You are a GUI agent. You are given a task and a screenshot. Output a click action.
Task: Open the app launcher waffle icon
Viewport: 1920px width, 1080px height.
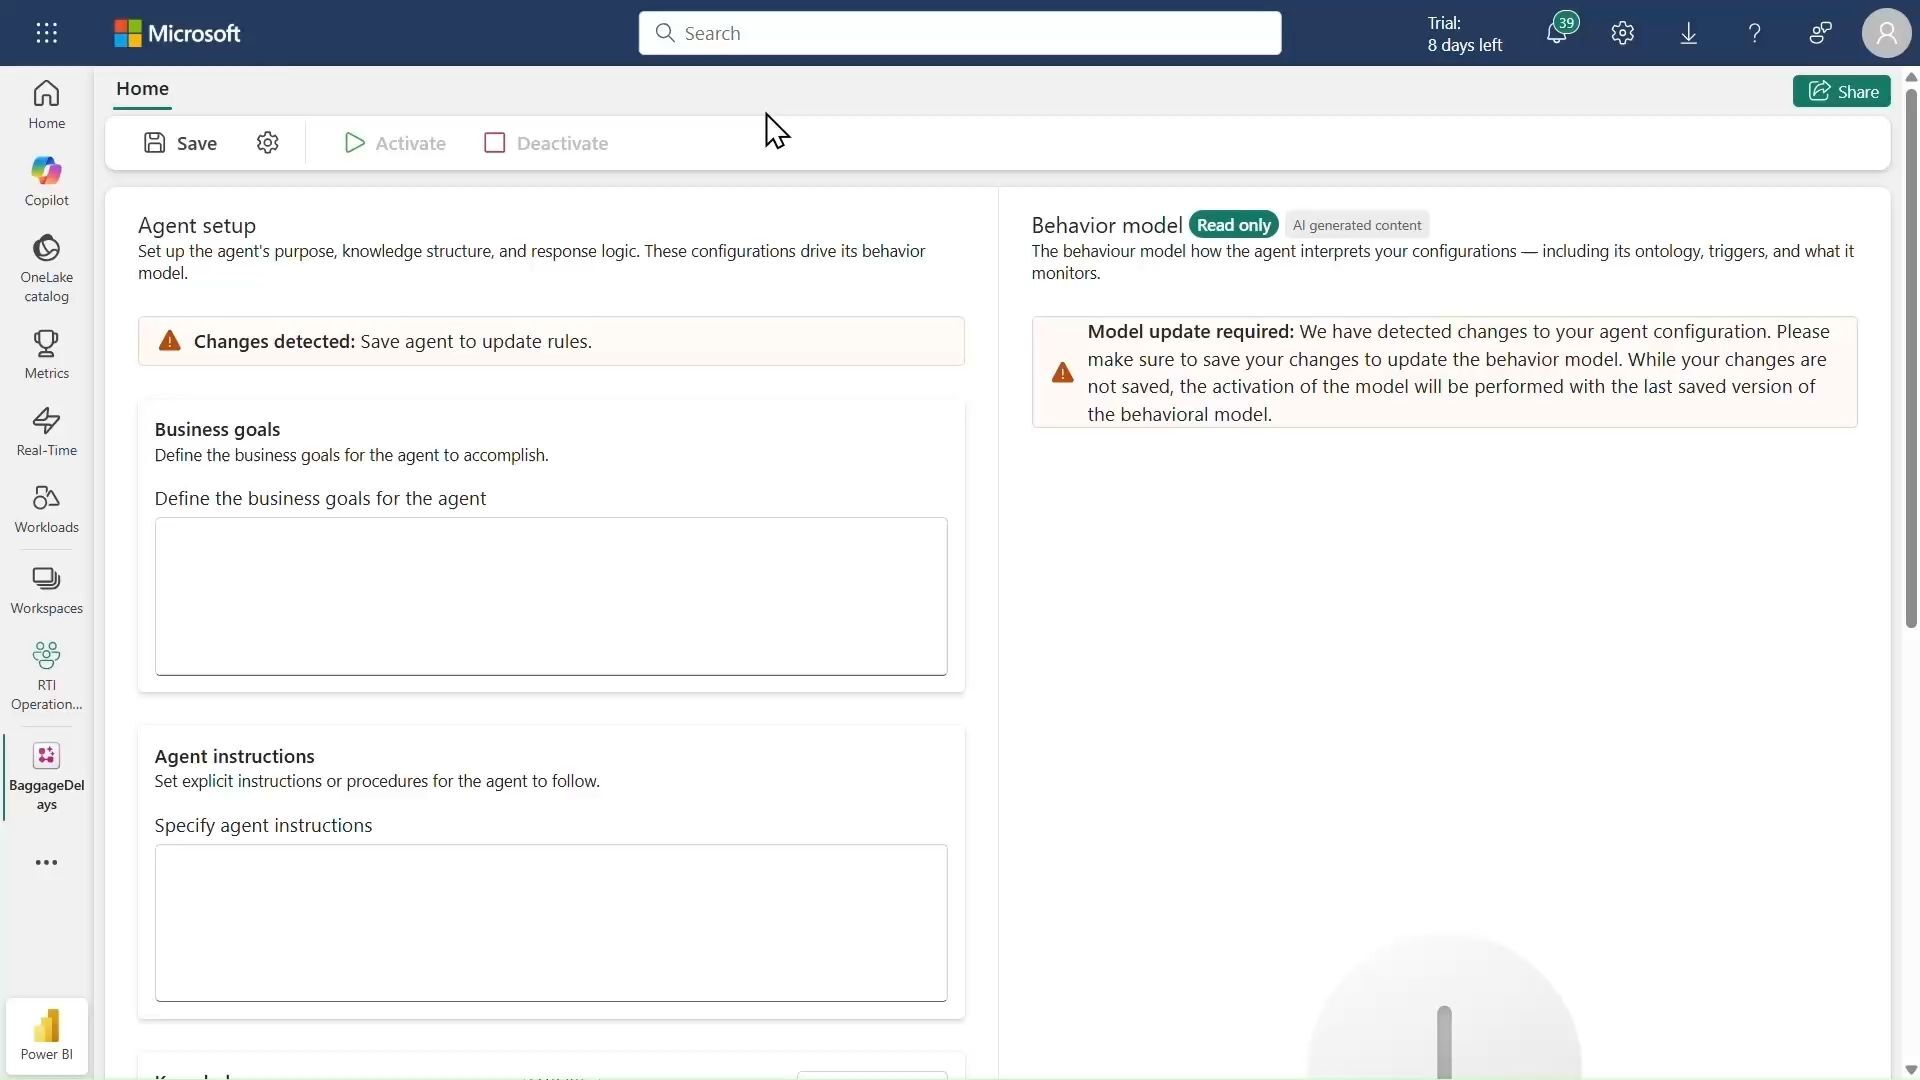(46, 33)
